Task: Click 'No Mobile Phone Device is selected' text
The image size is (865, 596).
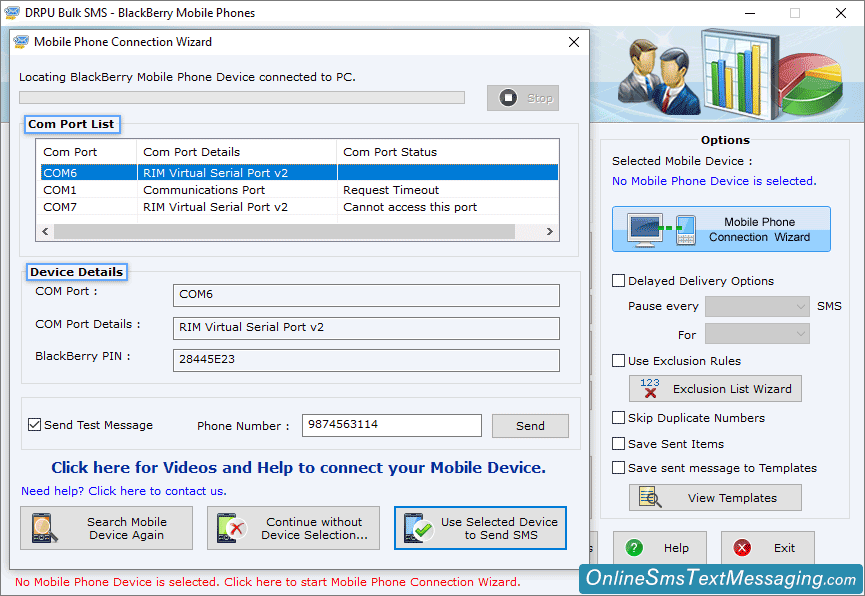Action: (x=714, y=181)
